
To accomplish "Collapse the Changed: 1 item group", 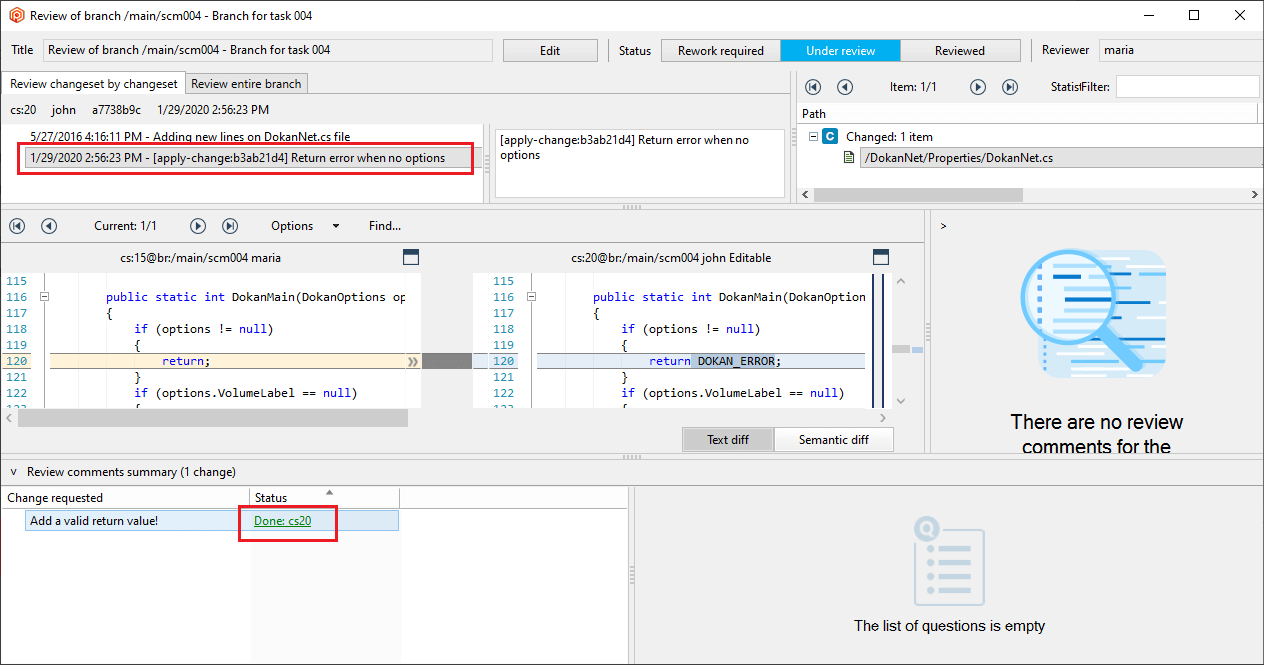I will click(813, 136).
